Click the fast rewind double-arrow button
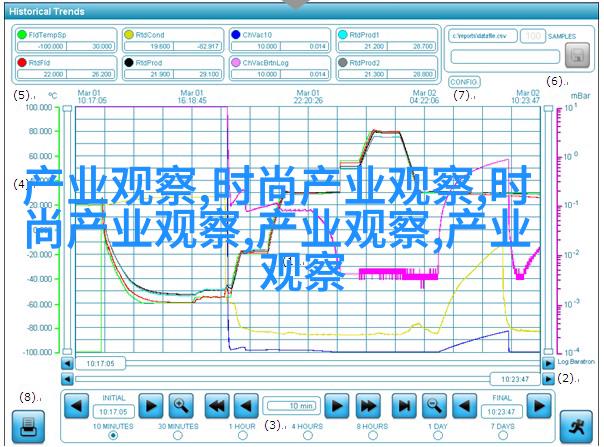Viewport: 604px width, 447px height. [216, 406]
